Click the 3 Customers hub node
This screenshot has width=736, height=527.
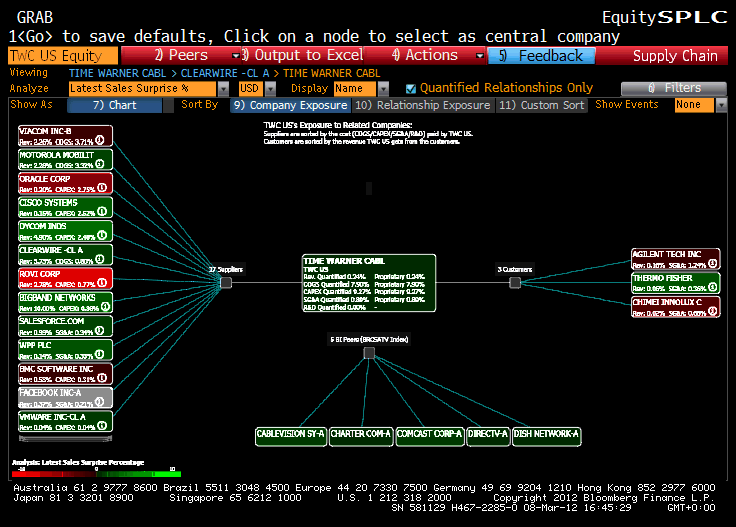[x=515, y=283]
